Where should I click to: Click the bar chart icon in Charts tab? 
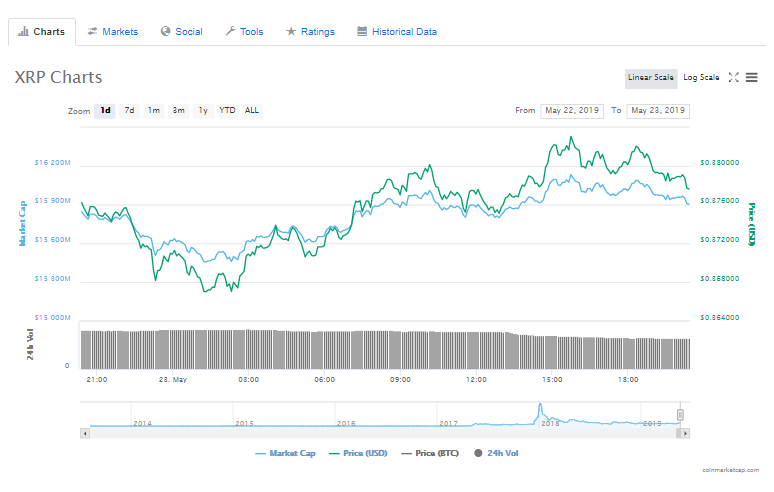[23, 32]
